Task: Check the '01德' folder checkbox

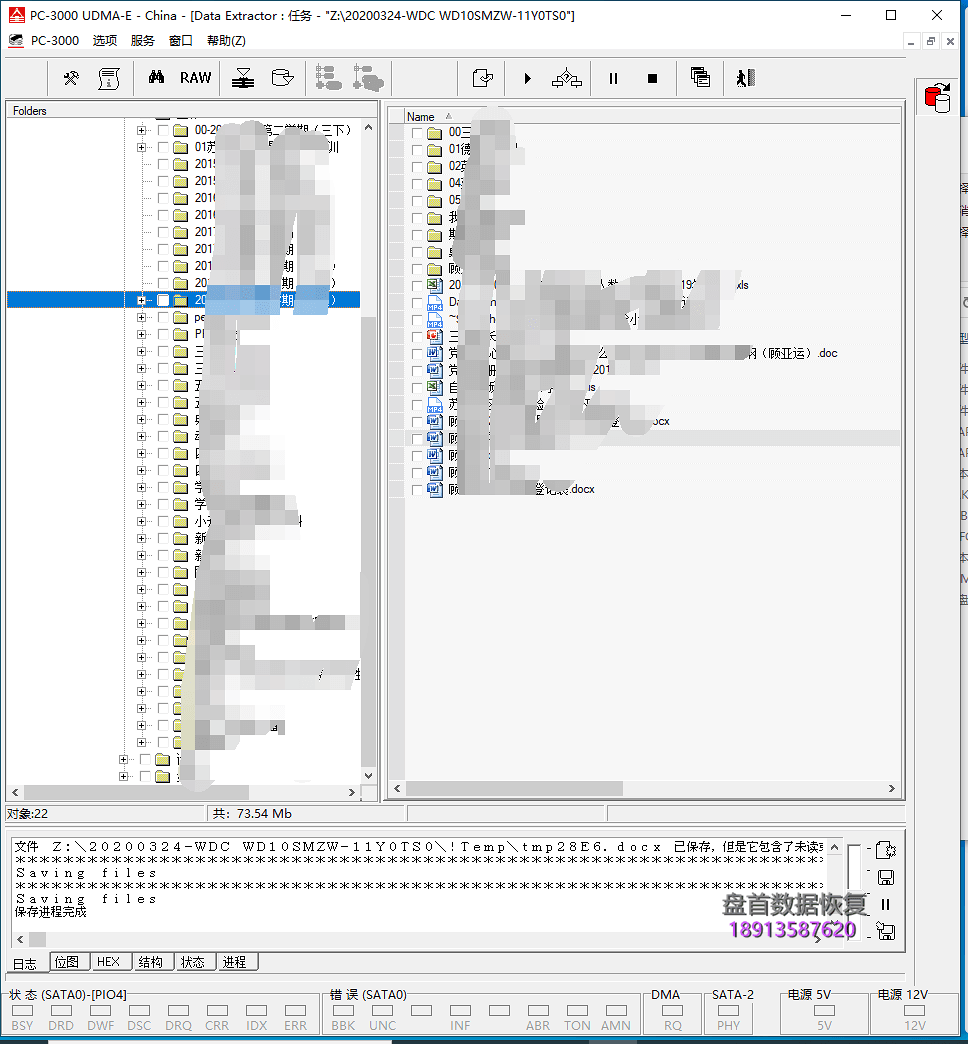Action: [x=417, y=149]
